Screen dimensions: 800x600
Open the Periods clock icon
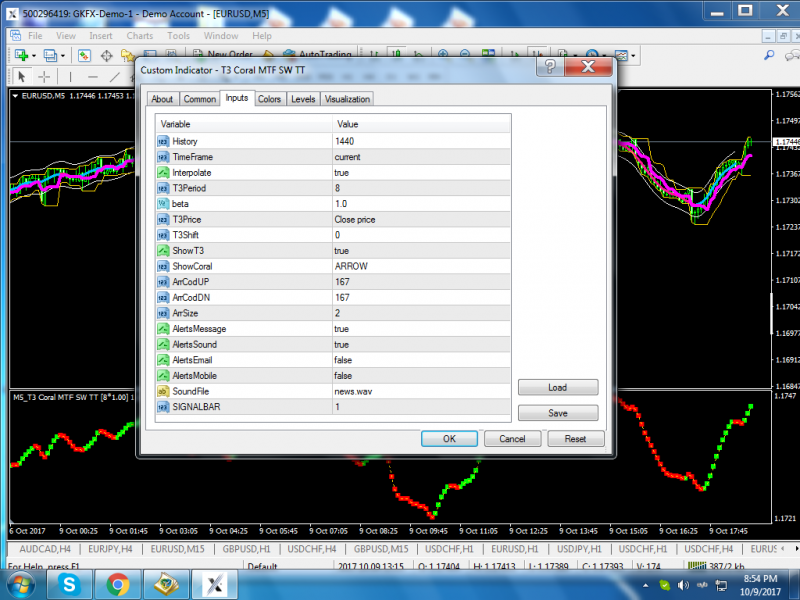(x=592, y=55)
